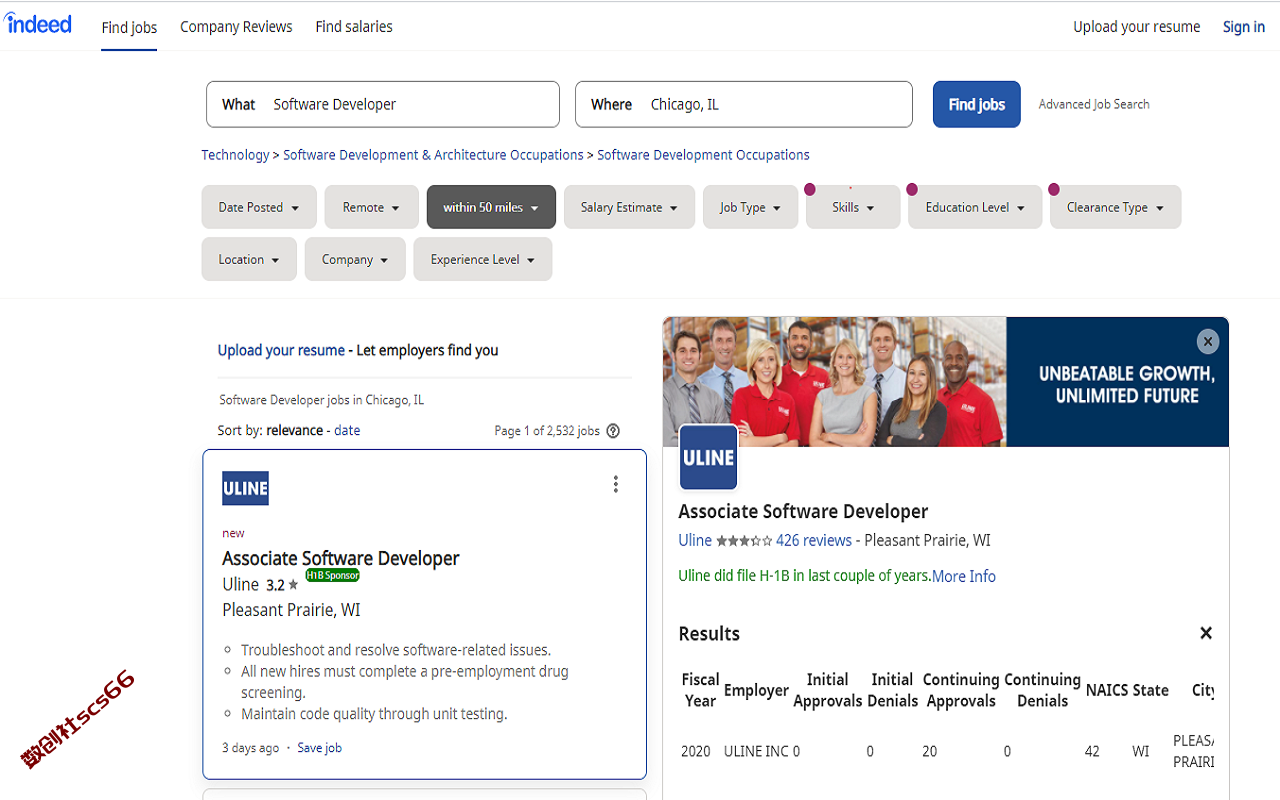Click the blue Find jobs button
Image resolution: width=1280 pixels, height=800 pixels.
pyautogui.click(x=977, y=104)
